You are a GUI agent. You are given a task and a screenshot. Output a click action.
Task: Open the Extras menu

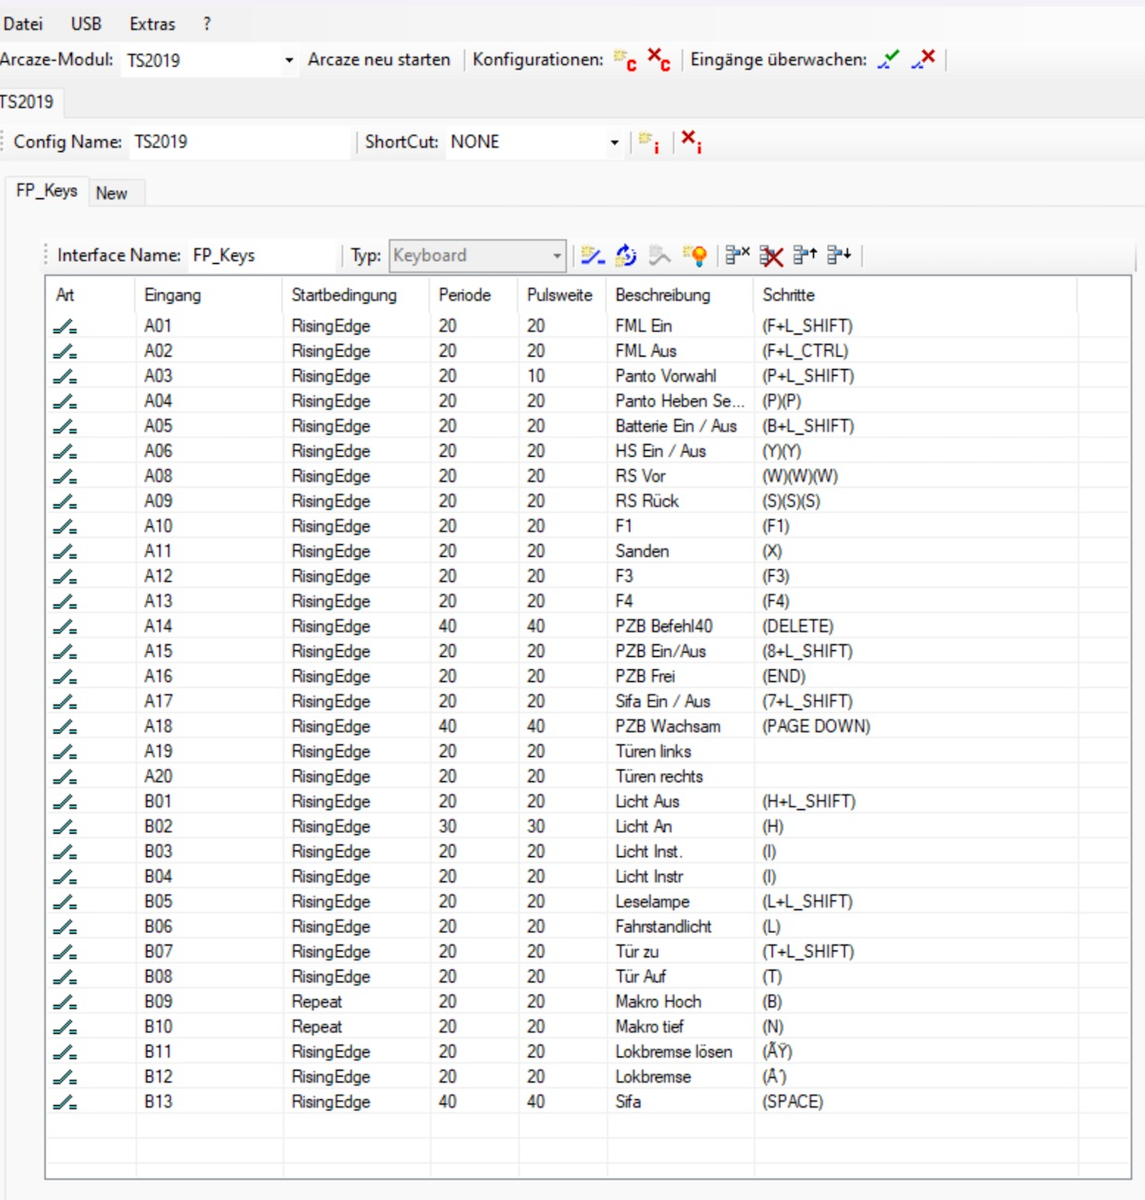(152, 24)
